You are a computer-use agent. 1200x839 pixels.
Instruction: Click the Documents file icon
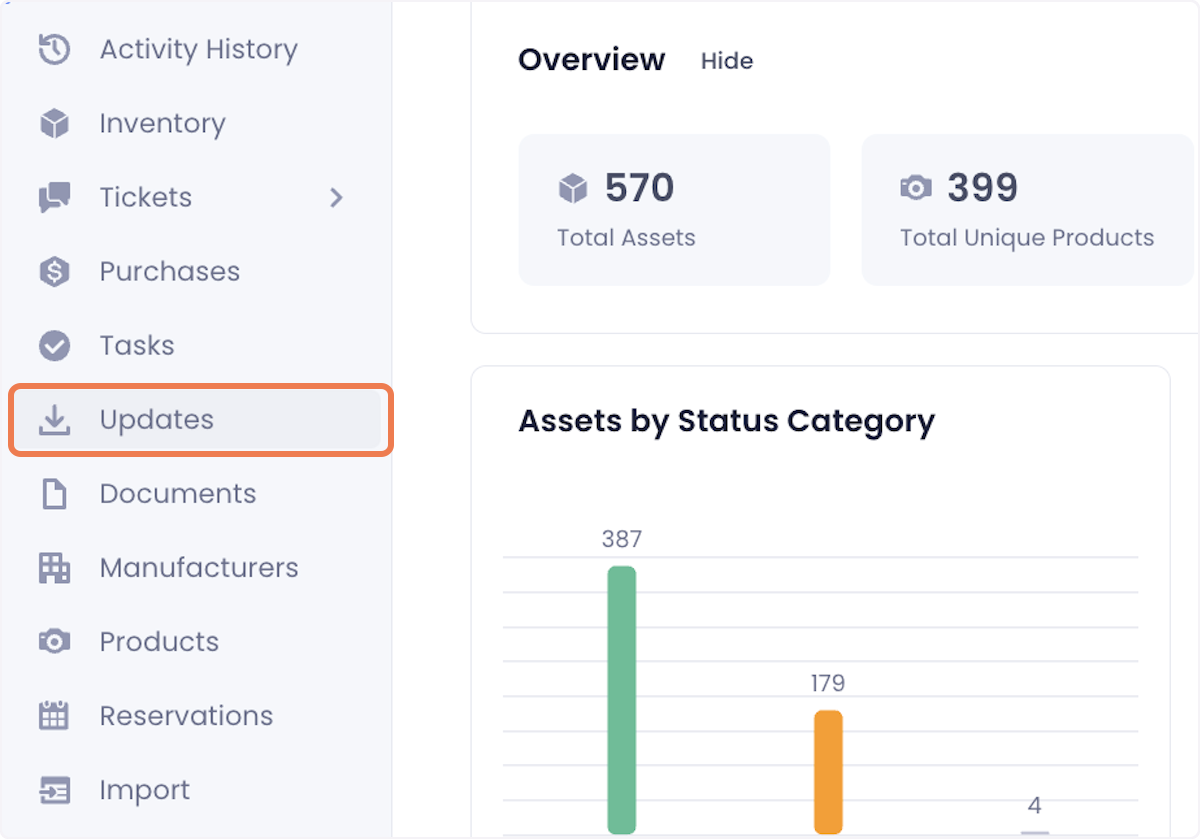point(54,494)
